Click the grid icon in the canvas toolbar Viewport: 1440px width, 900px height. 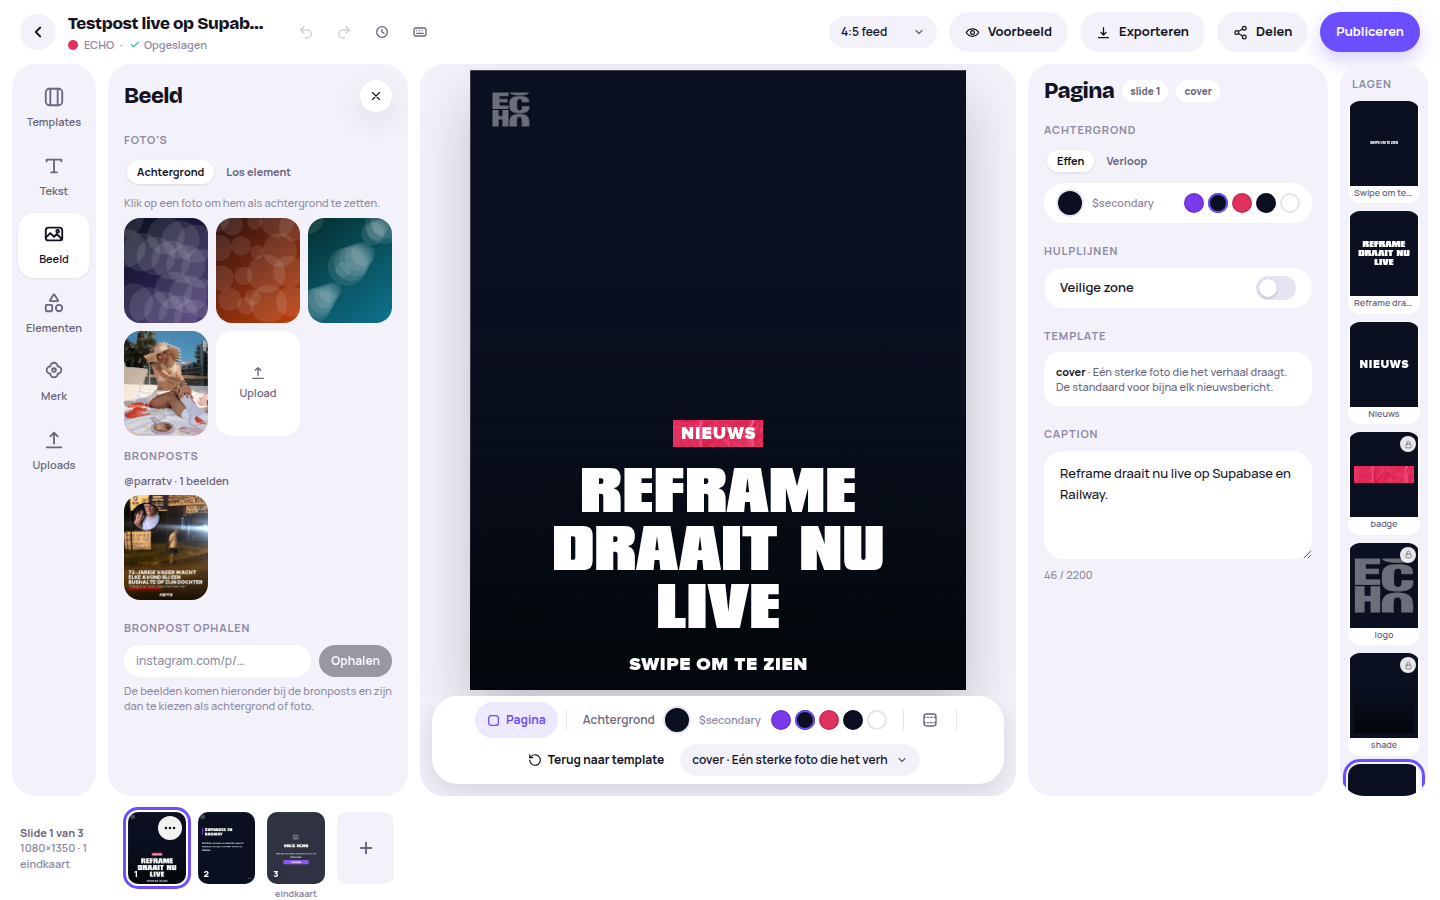[930, 720]
